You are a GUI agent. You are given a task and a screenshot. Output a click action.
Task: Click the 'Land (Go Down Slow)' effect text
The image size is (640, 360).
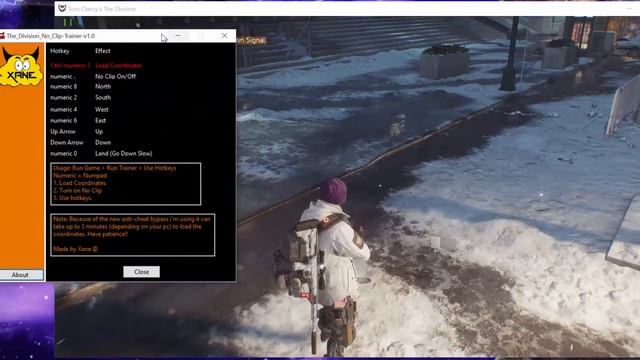click(x=124, y=153)
